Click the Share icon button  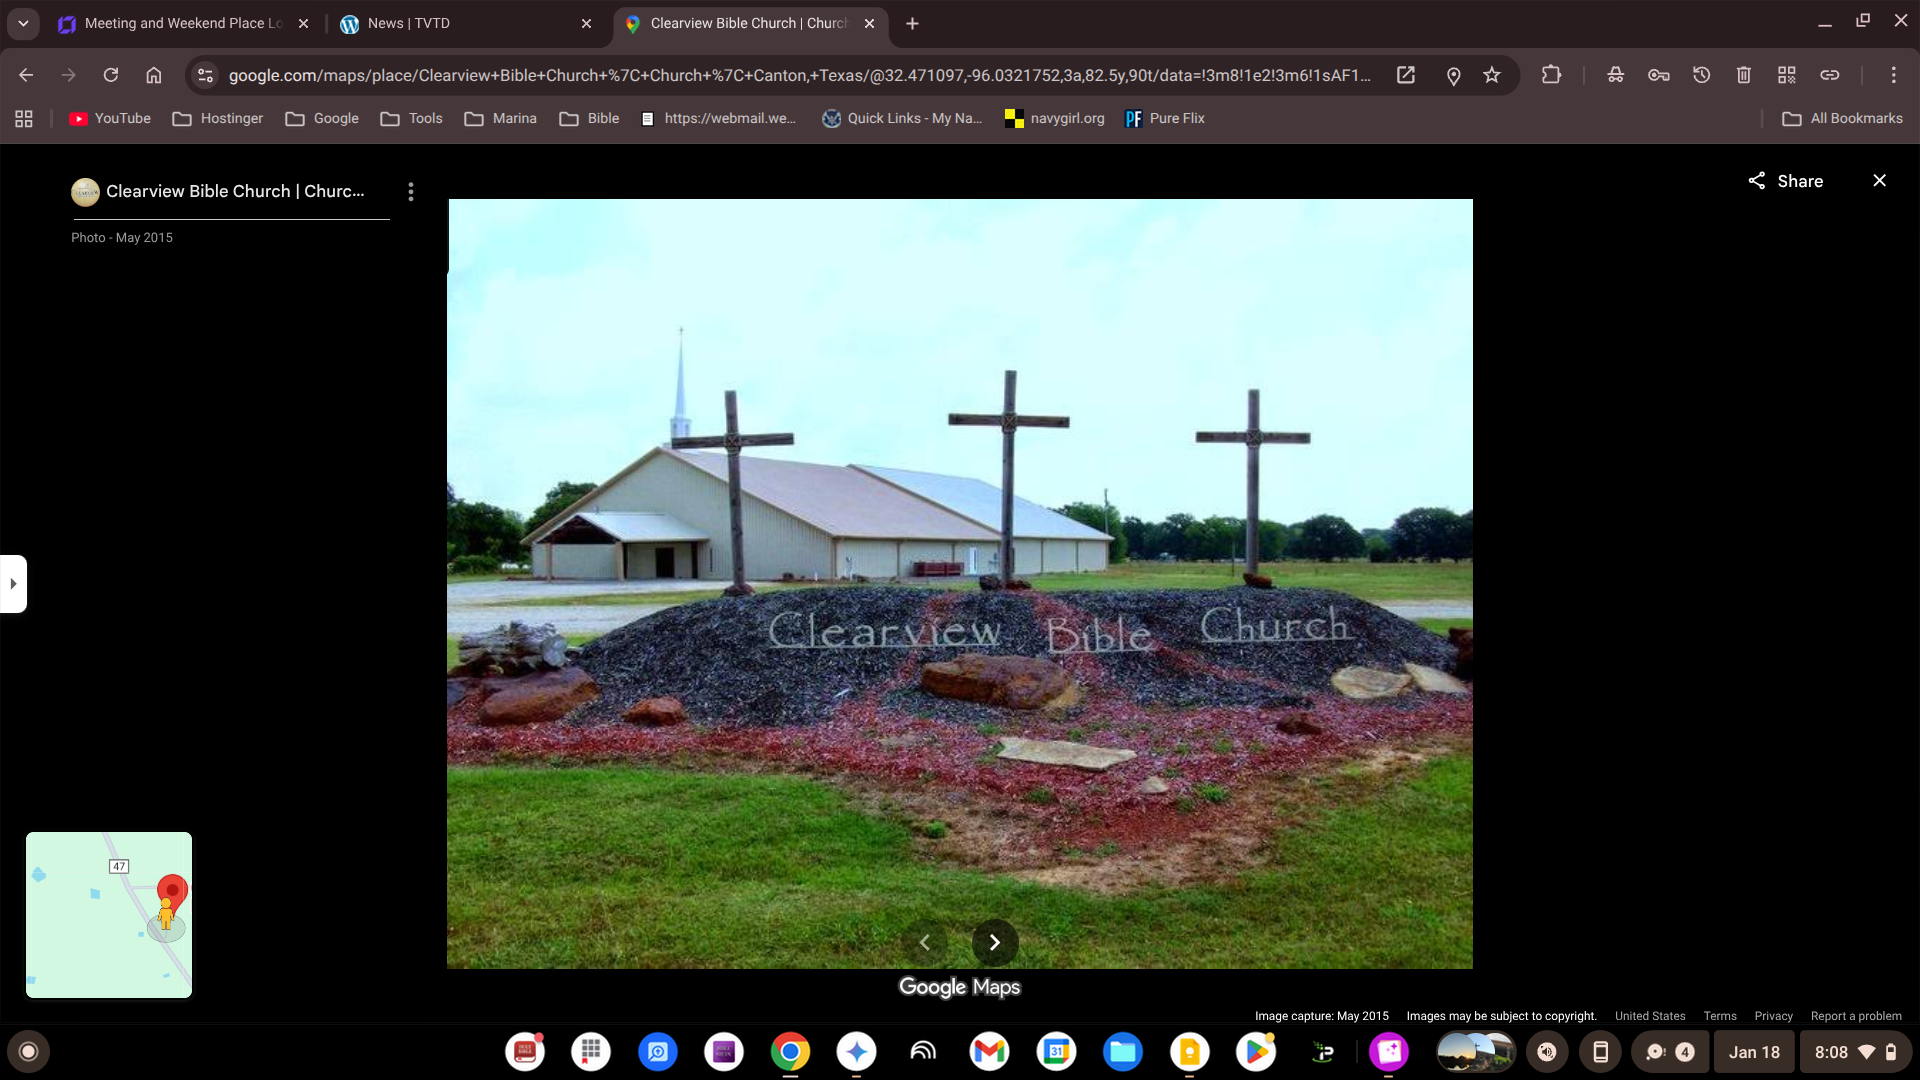1757,181
